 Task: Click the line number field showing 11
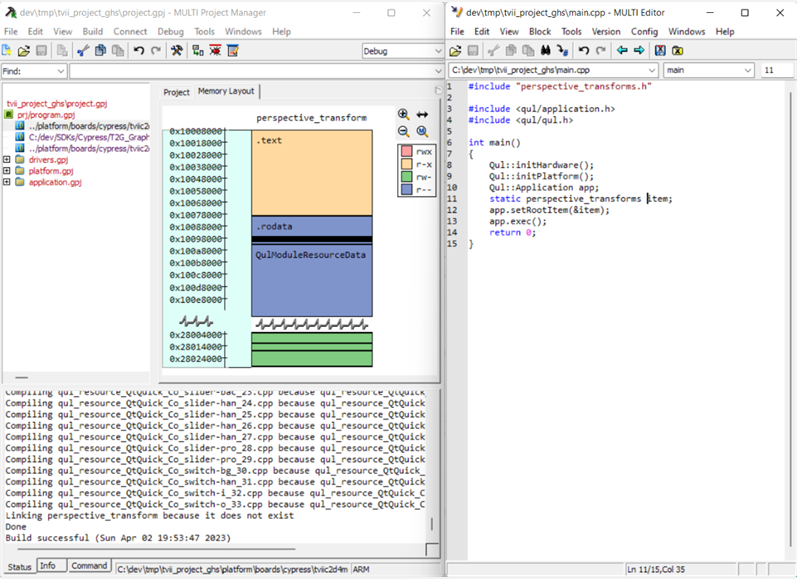774,71
